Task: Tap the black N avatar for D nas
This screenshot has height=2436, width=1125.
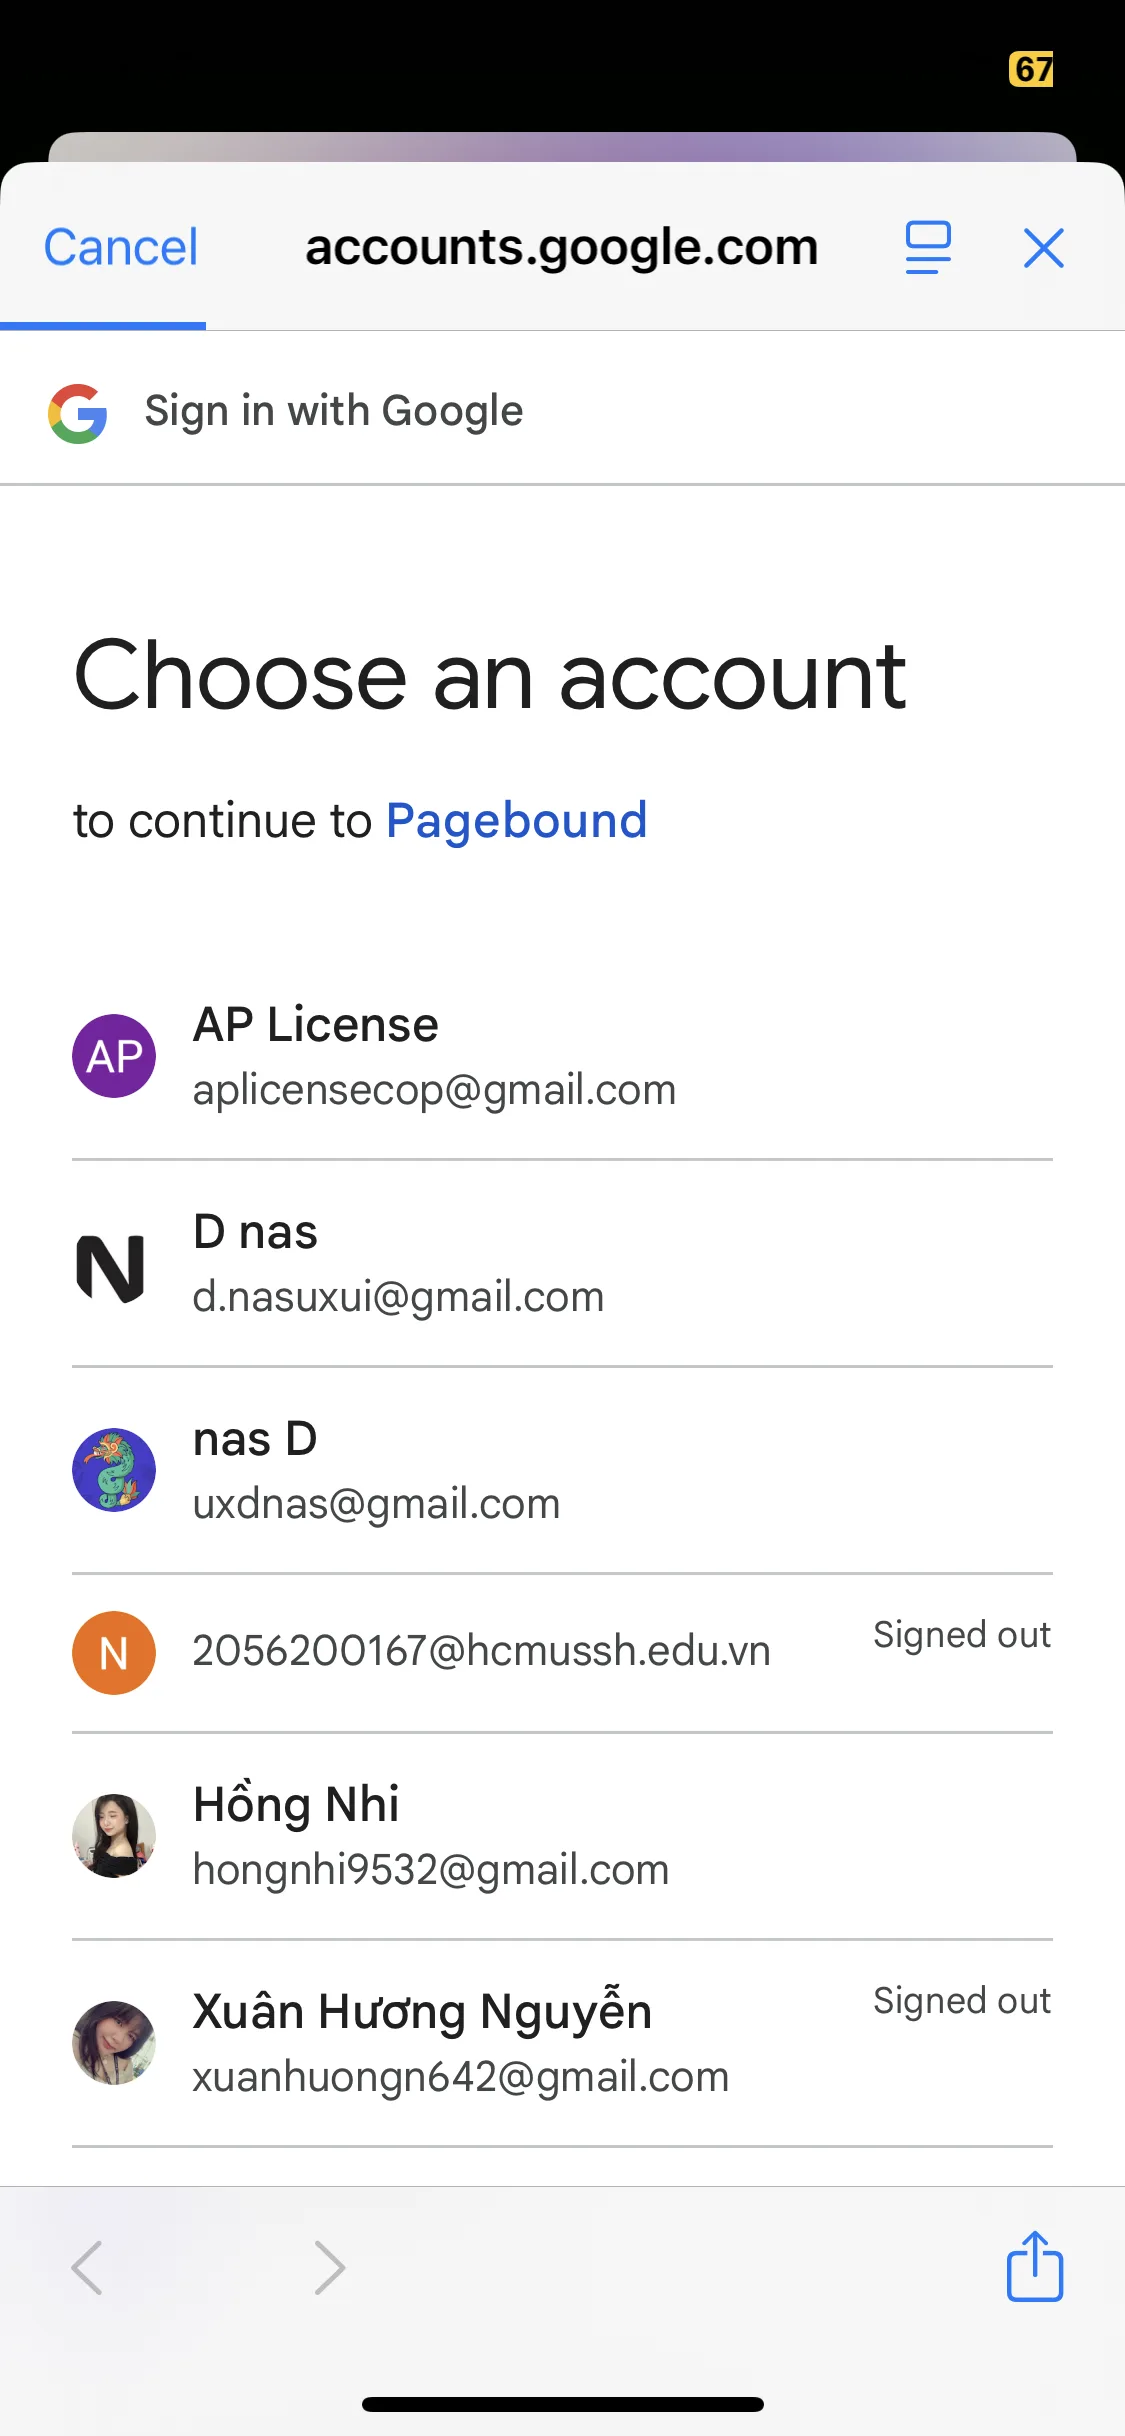Action: 111,1268
